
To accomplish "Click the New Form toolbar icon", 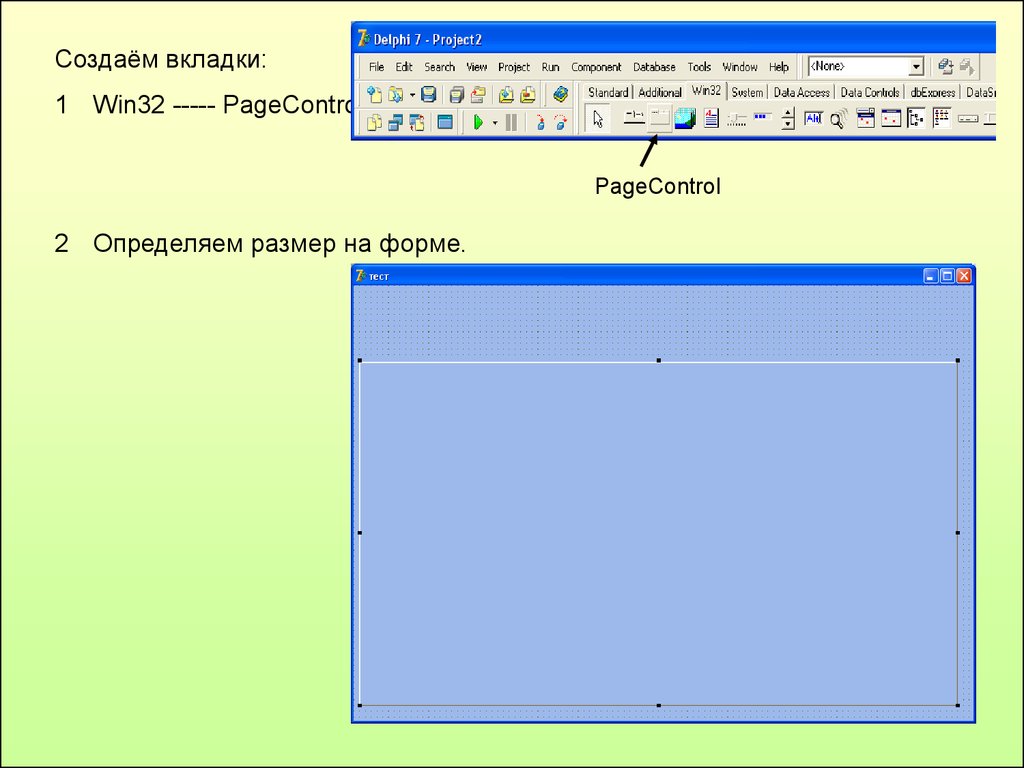I will click(x=445, y=122).
